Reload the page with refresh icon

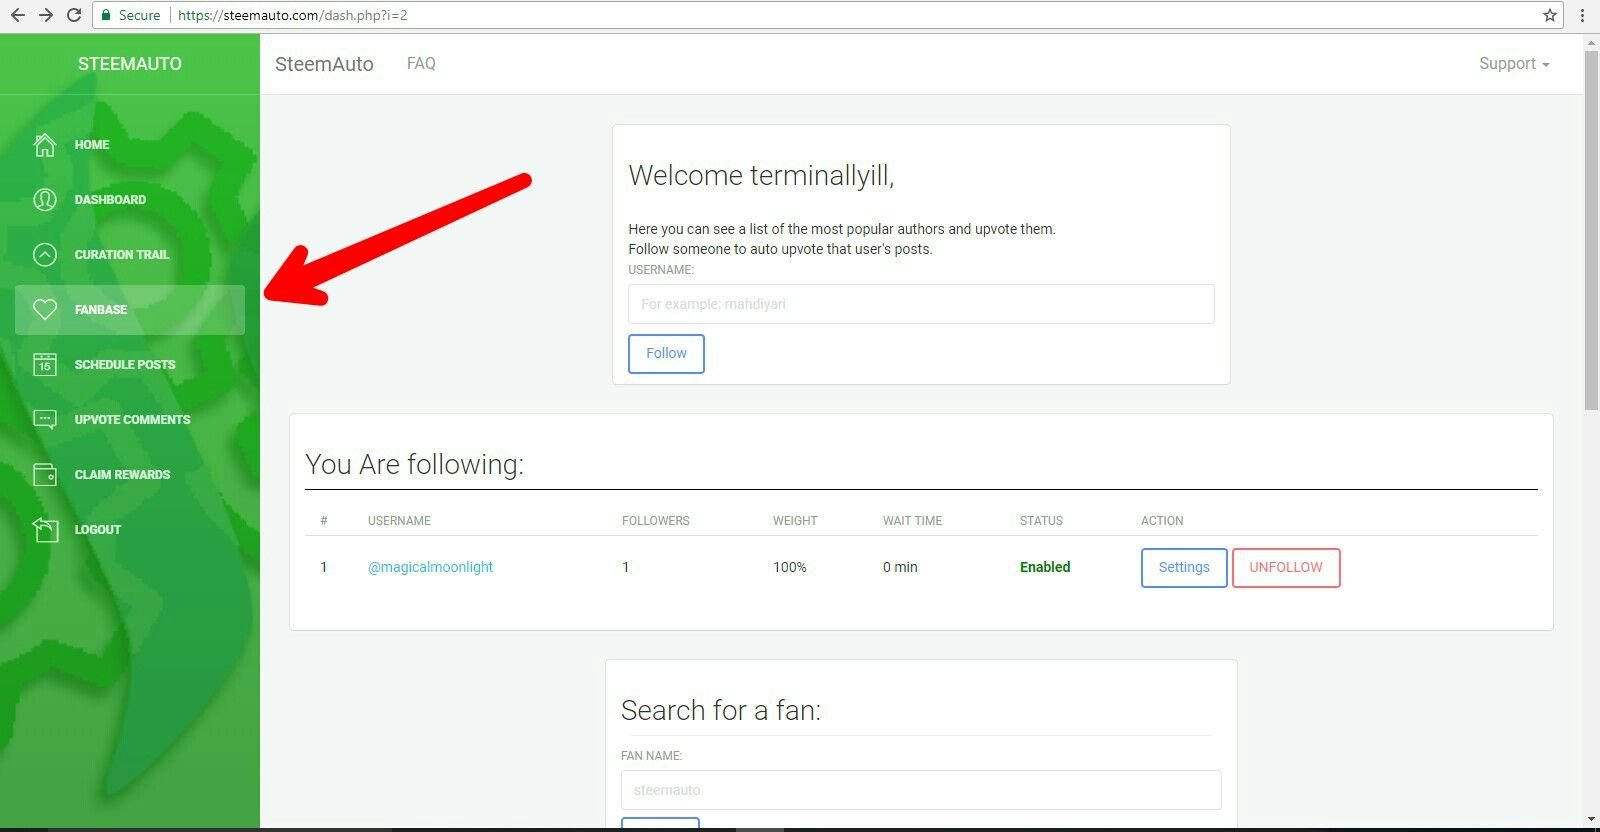74,15
